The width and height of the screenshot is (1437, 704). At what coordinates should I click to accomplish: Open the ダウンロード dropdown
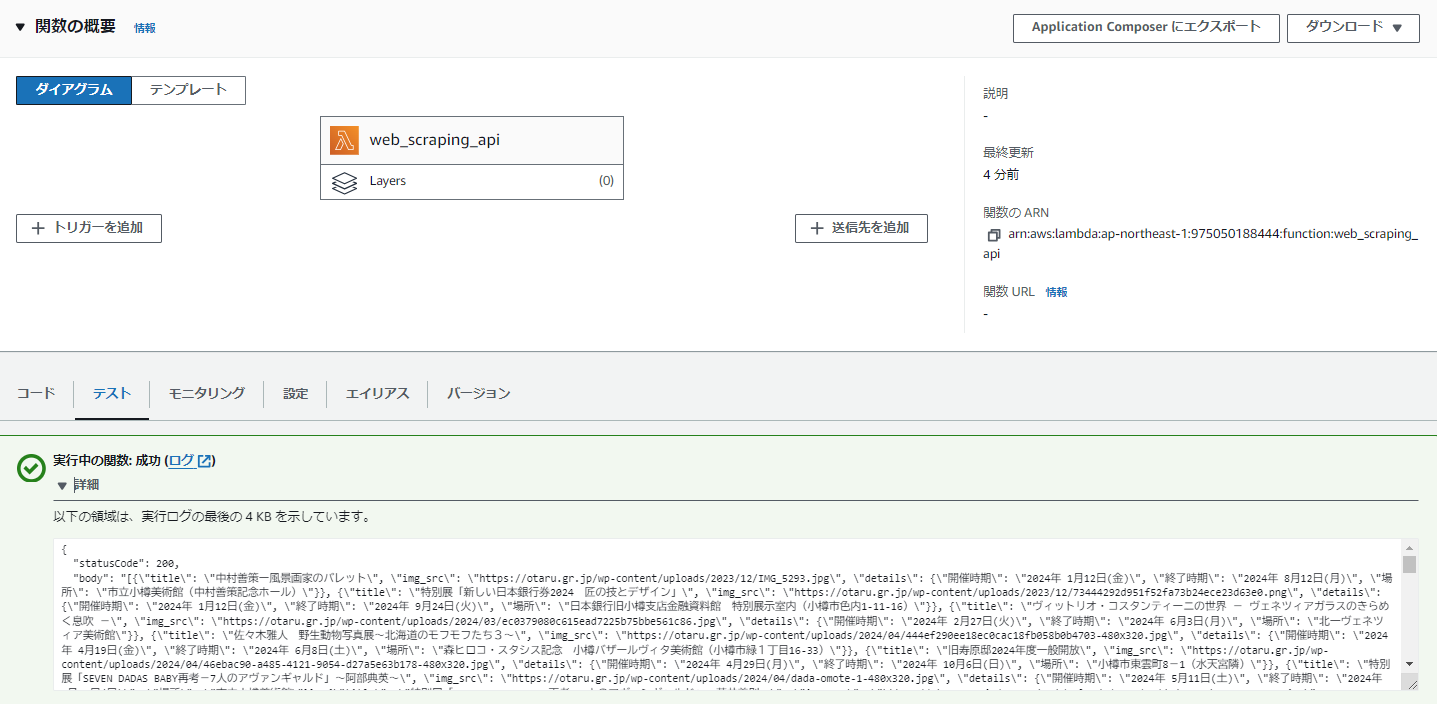[1352, 27]
